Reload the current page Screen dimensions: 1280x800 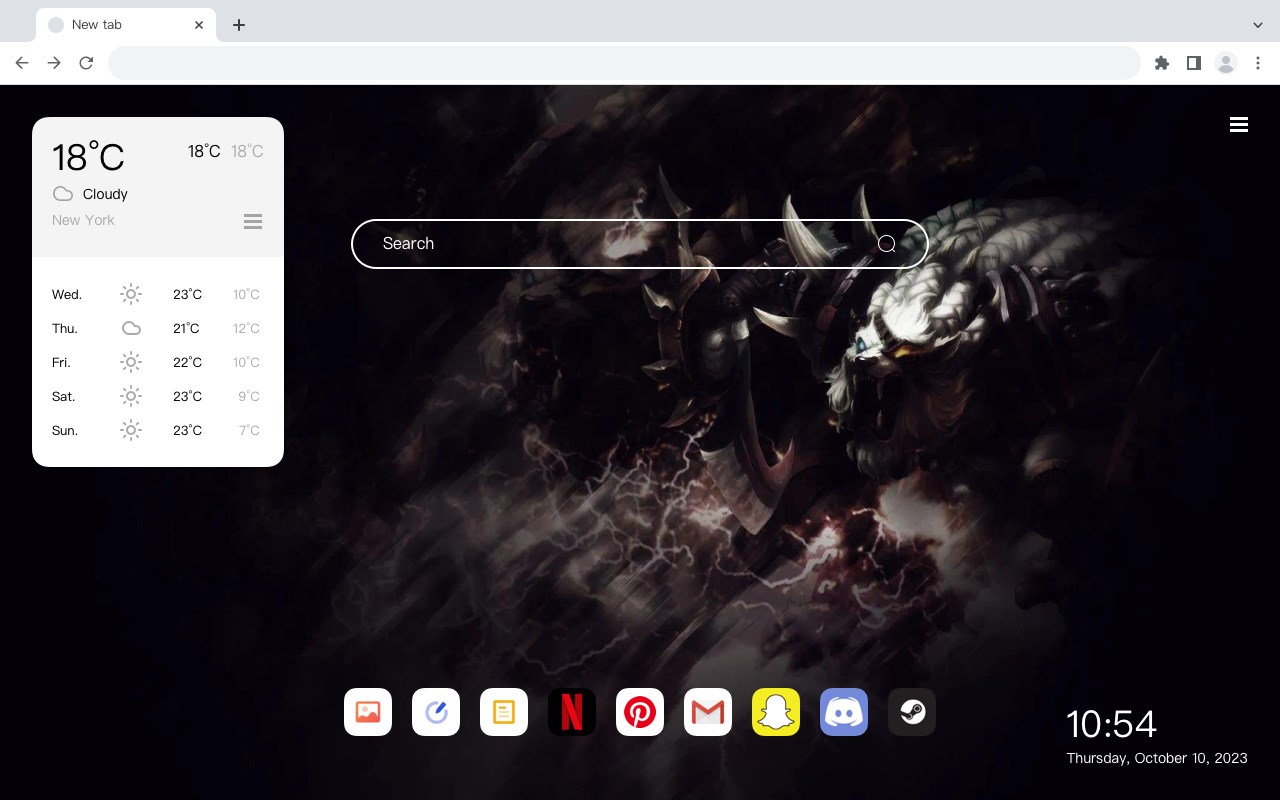[86, 63]
